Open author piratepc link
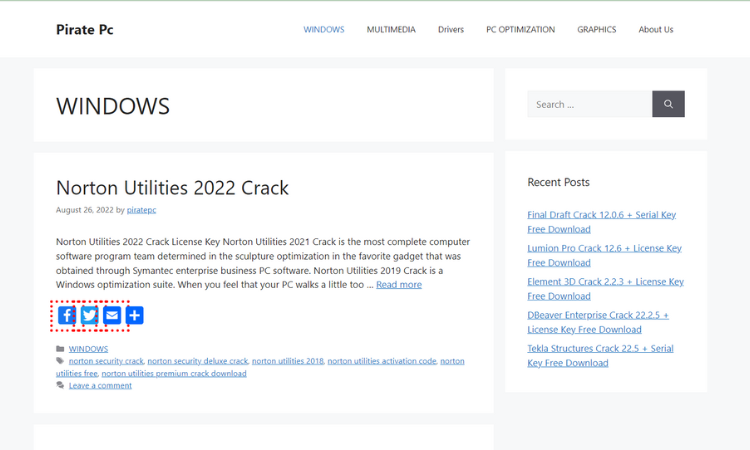 point(141,210)
